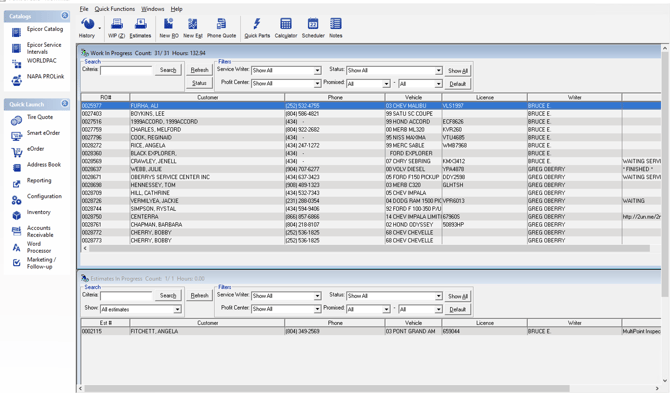Click Default in Work In Progress filters
670x393 pixels.
point(458,84)
